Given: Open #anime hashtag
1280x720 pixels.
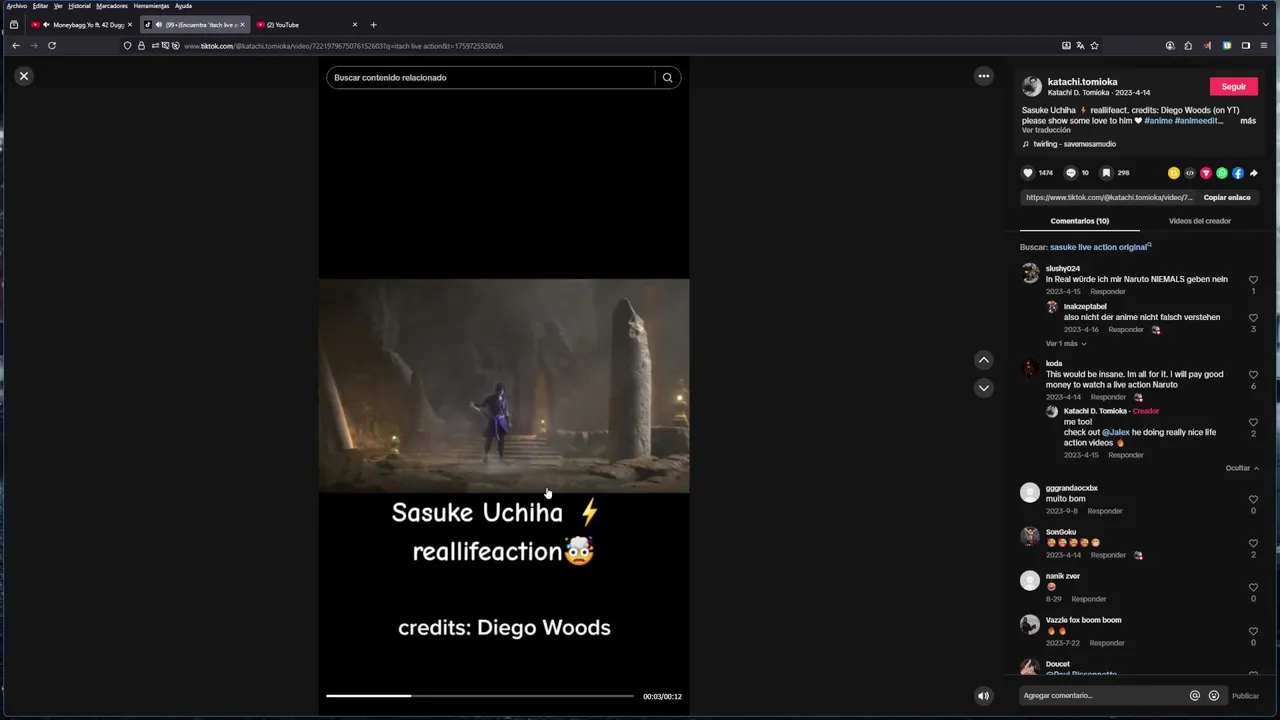Looking at the screenshot, I should click(x=1158, y=121).
